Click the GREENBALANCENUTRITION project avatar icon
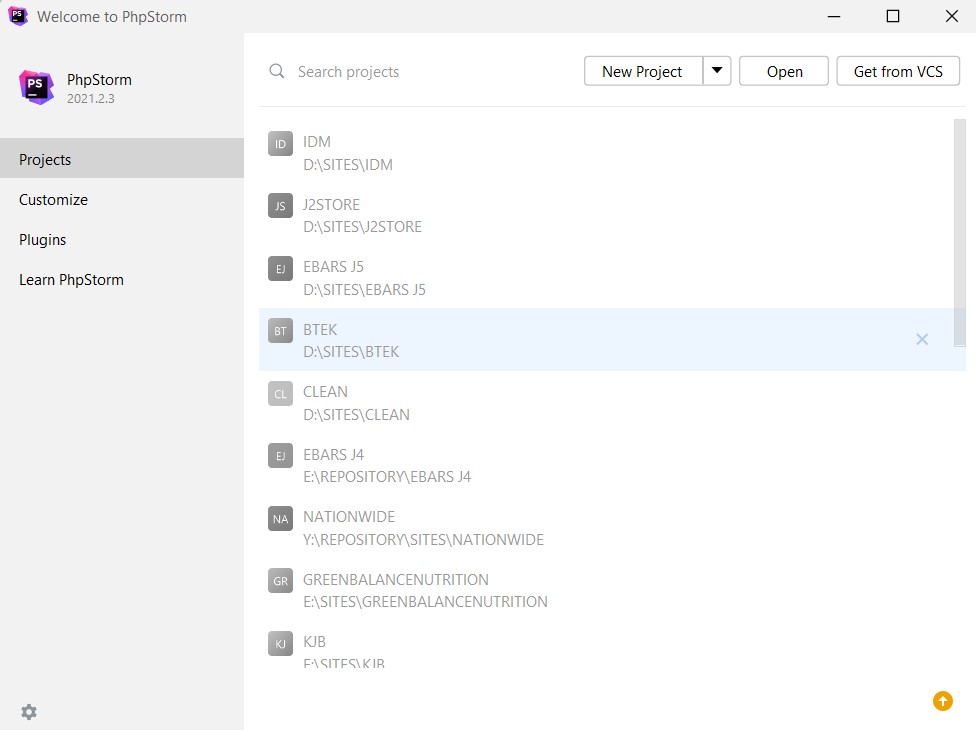The height and width of the screenshot is (730, 976). pyautogui.click(x=280, y=581)
